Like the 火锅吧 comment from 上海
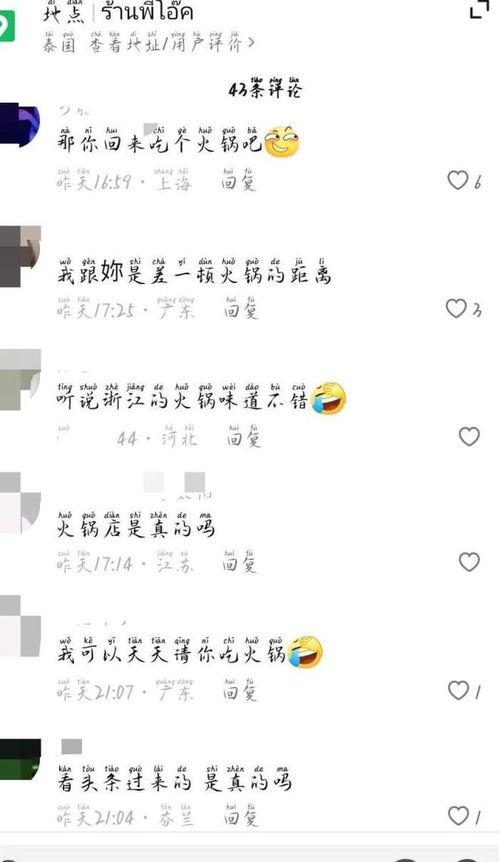 [457, 180]
